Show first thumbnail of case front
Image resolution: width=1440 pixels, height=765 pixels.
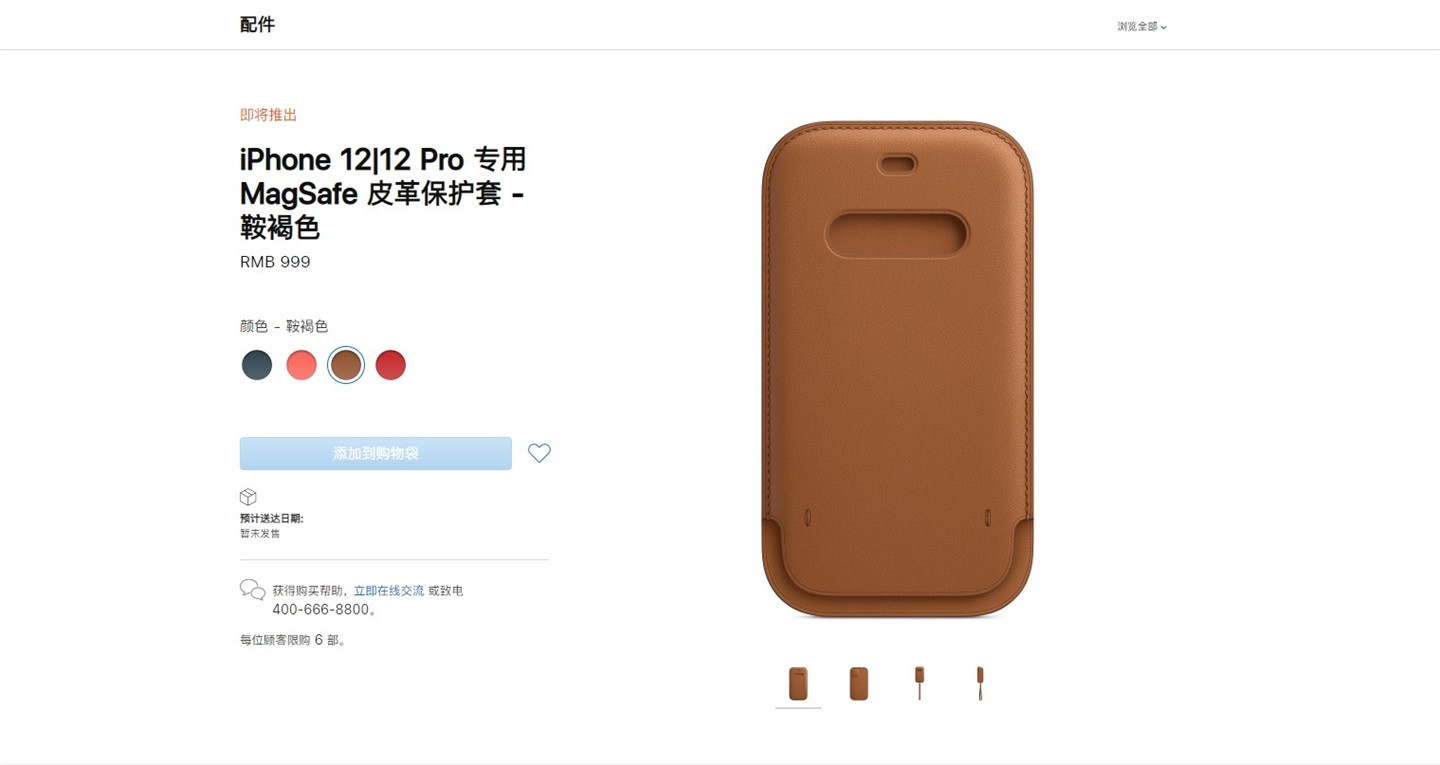coord(798,684)
